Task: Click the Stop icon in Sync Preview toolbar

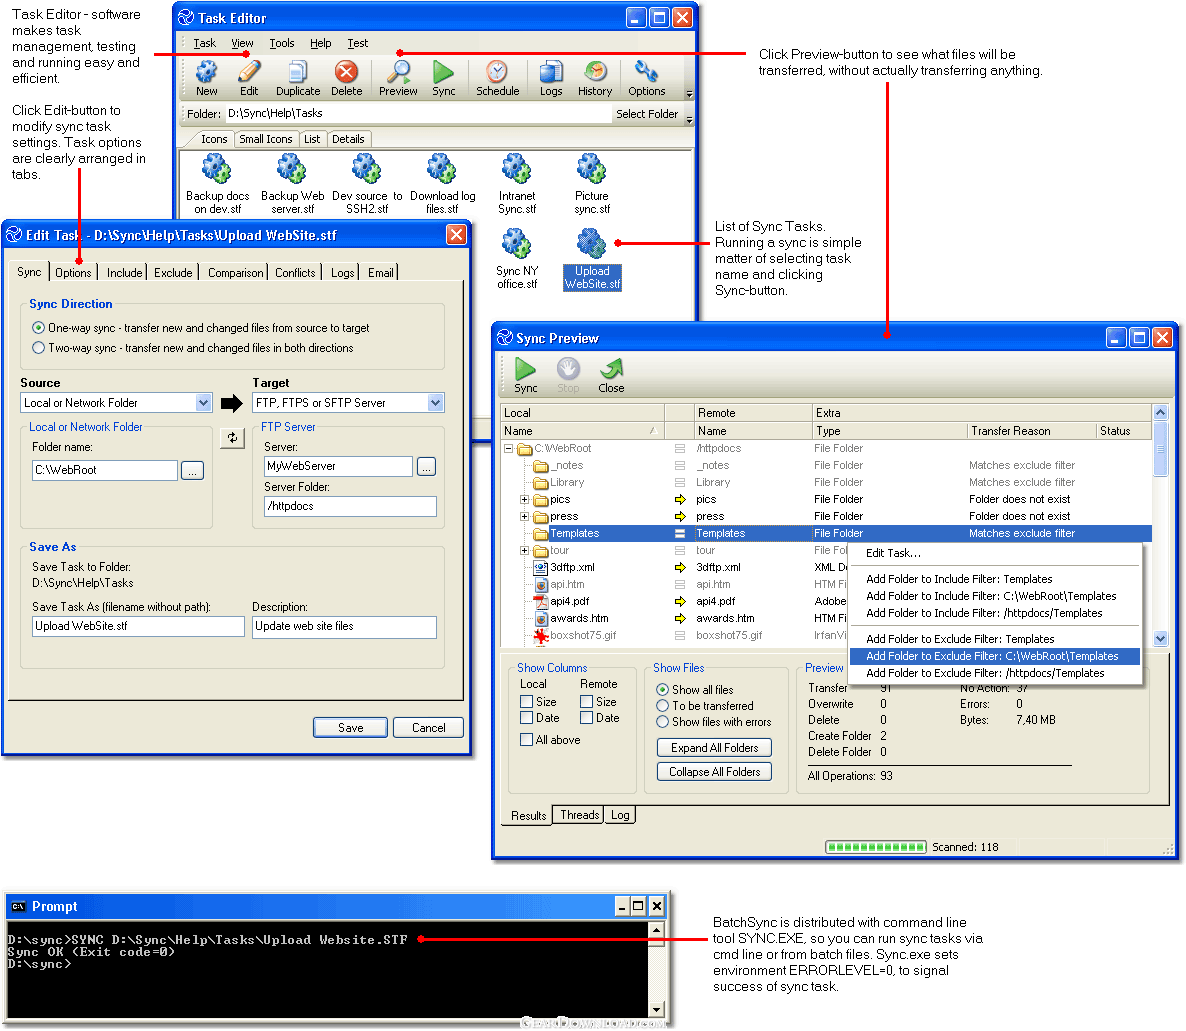Action: 568,375
